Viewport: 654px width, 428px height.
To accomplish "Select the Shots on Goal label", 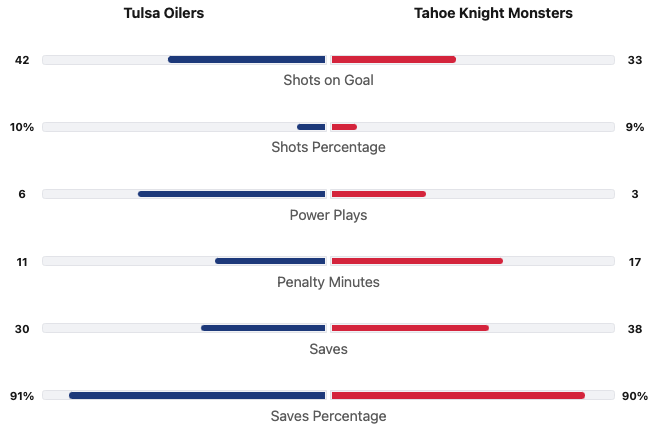I will point(328,80).
